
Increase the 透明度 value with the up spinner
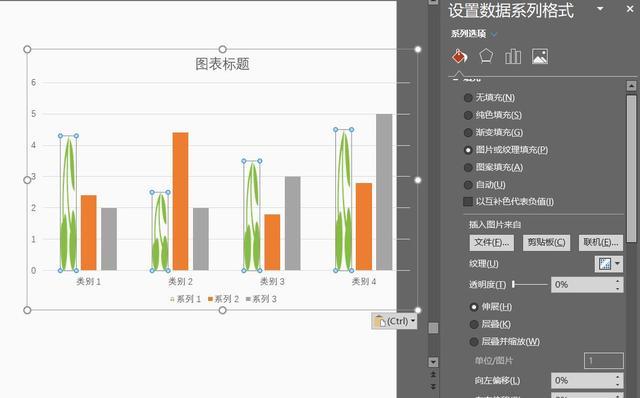coord(618,281)
